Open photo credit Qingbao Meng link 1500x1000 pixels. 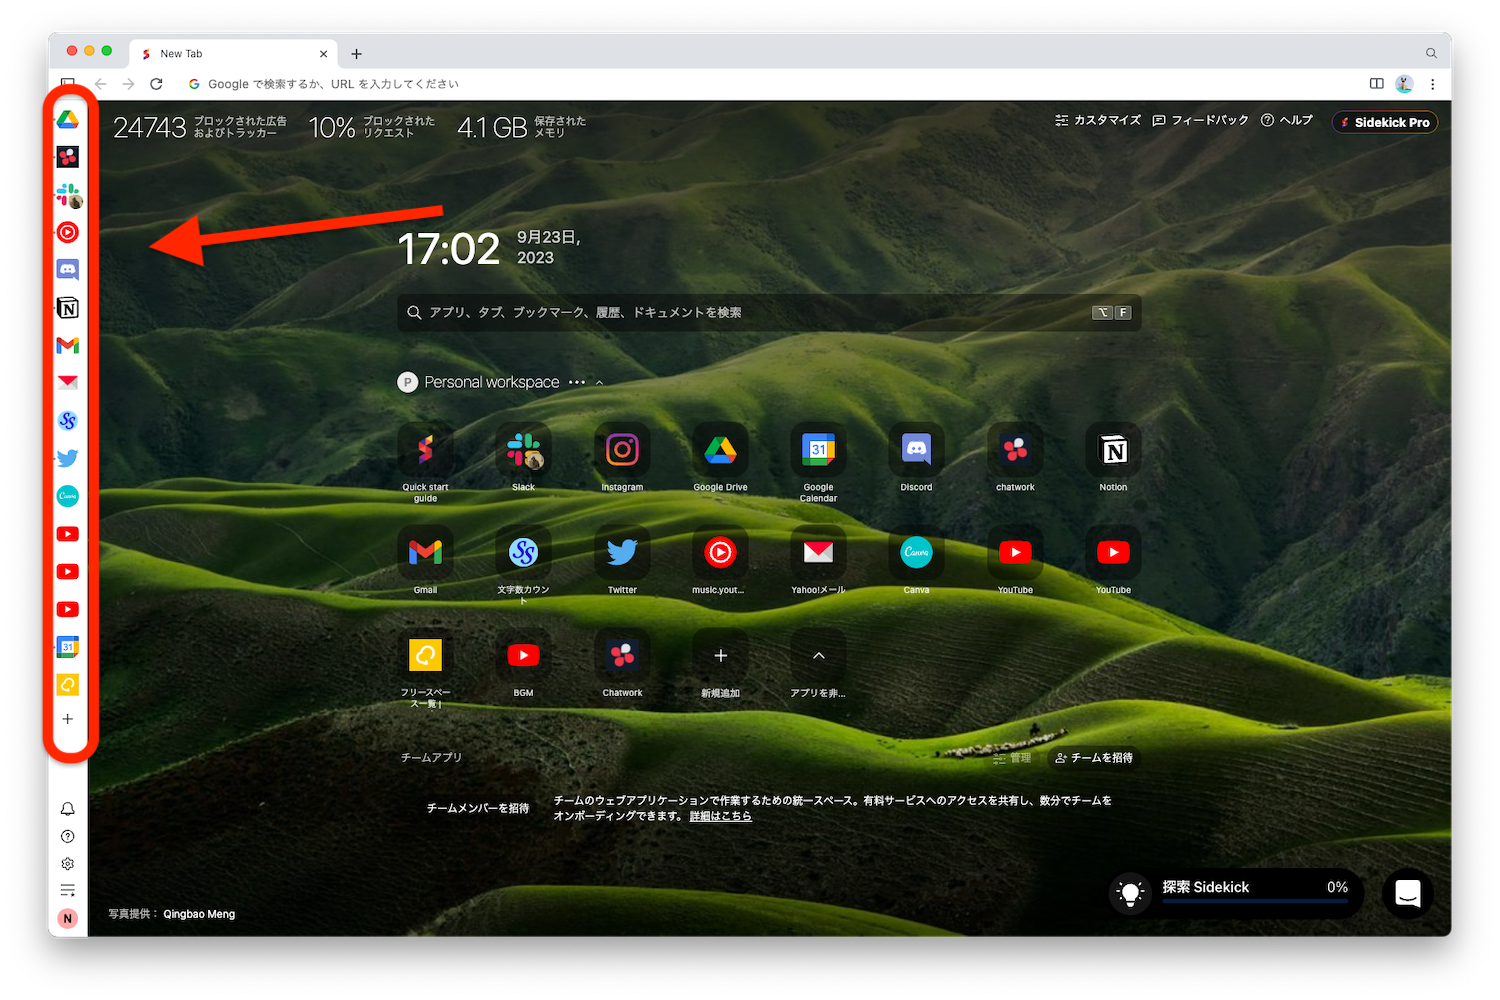tap(199, 914)
